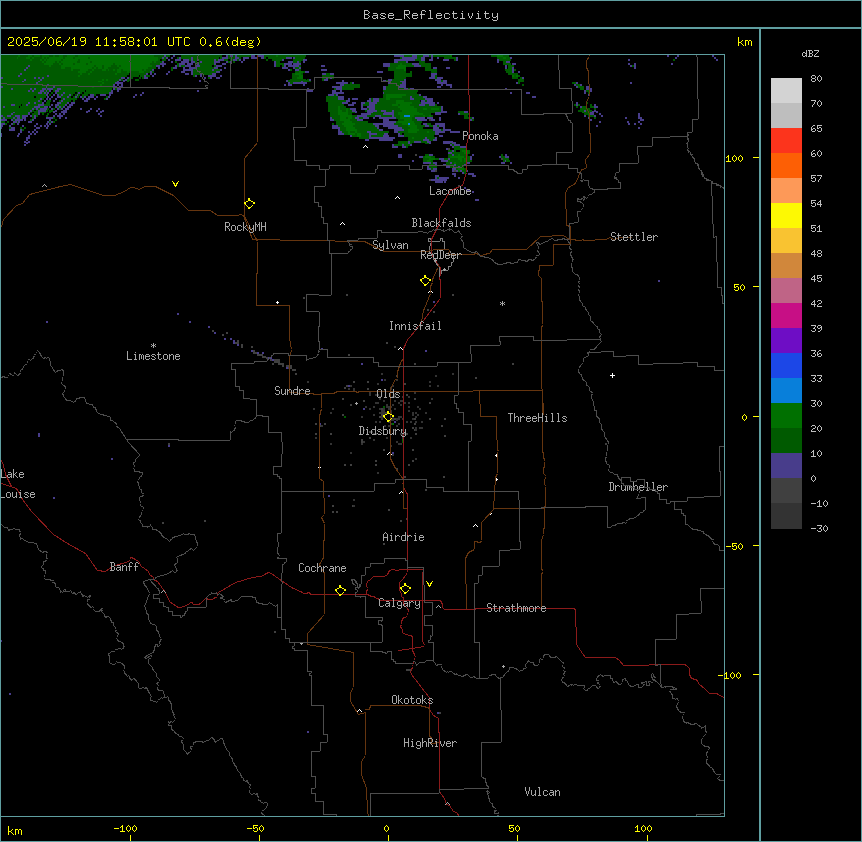Click the yellow diamond marker above the Calgary label
This screenshot has height=842, width=862.
tap(405, 589)
